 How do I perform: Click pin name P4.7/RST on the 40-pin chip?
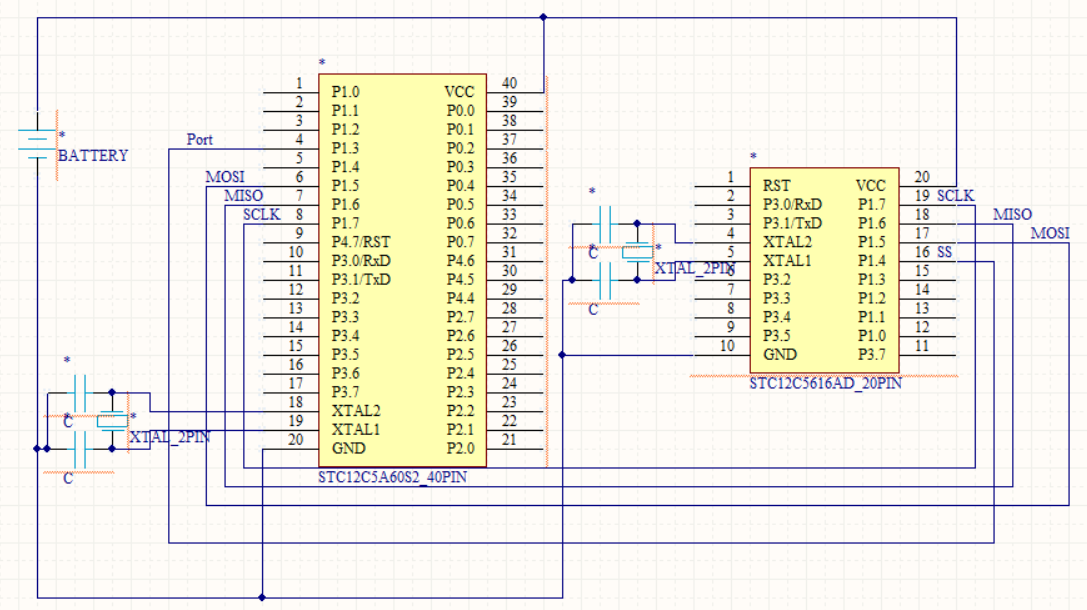(360, 241)
